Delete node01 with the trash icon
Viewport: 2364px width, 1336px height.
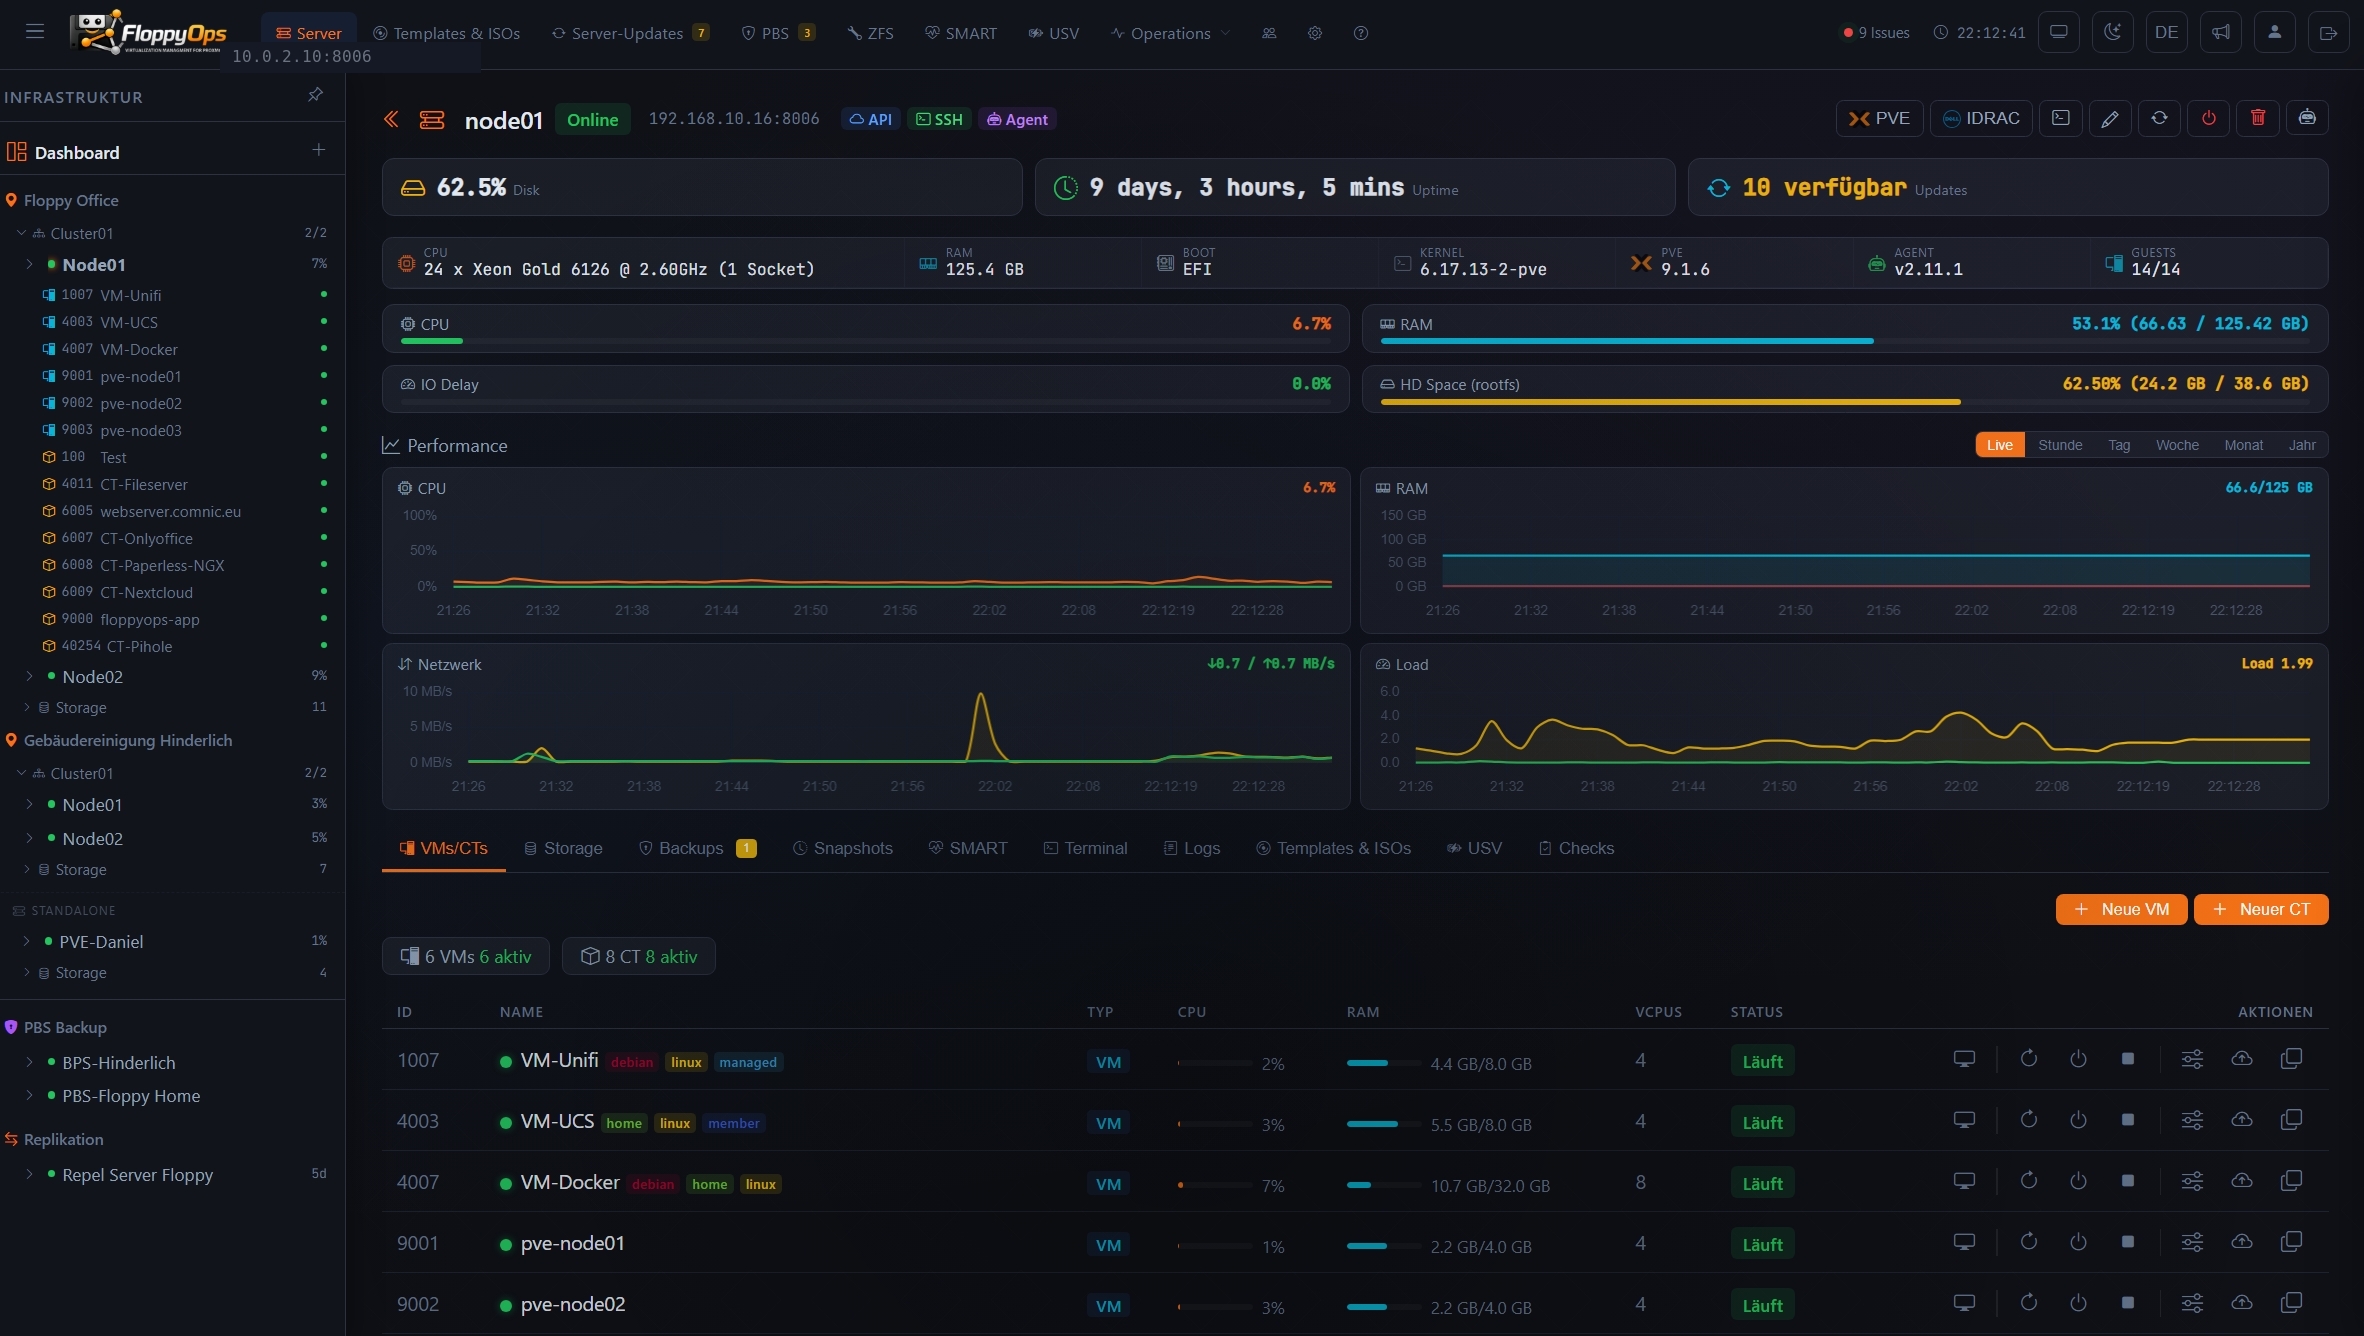[x=2257, y=118]
